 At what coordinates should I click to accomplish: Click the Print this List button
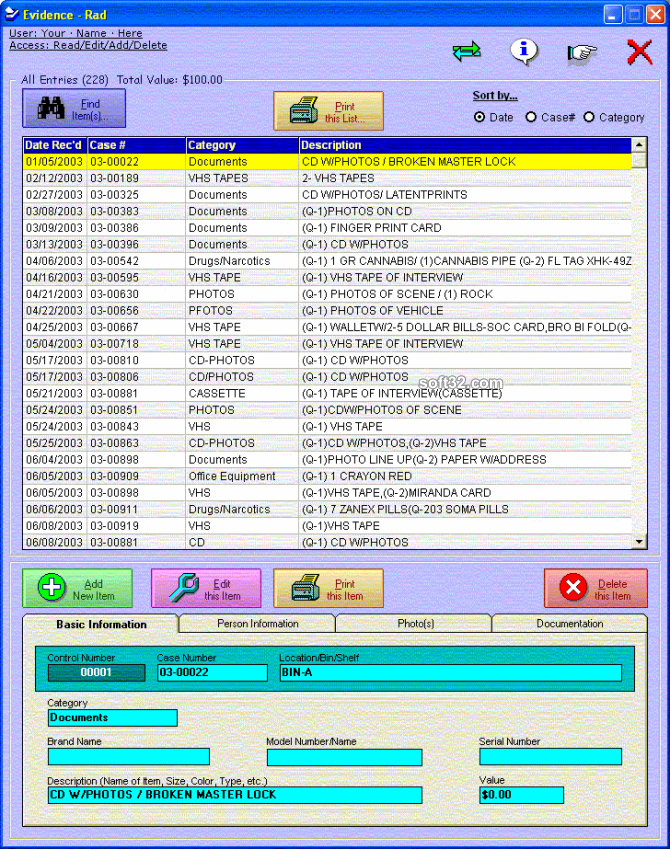329,111
